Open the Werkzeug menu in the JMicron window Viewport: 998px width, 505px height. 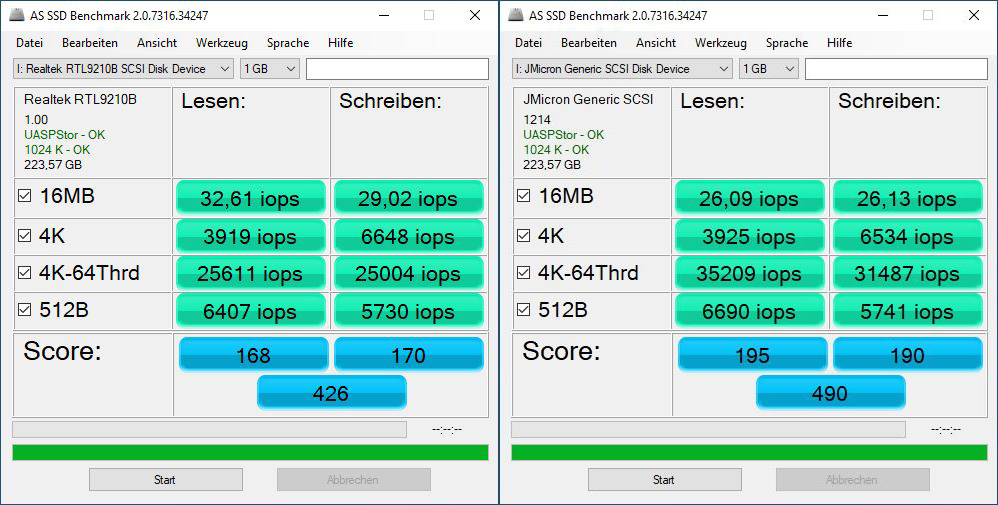click(720, 43)
